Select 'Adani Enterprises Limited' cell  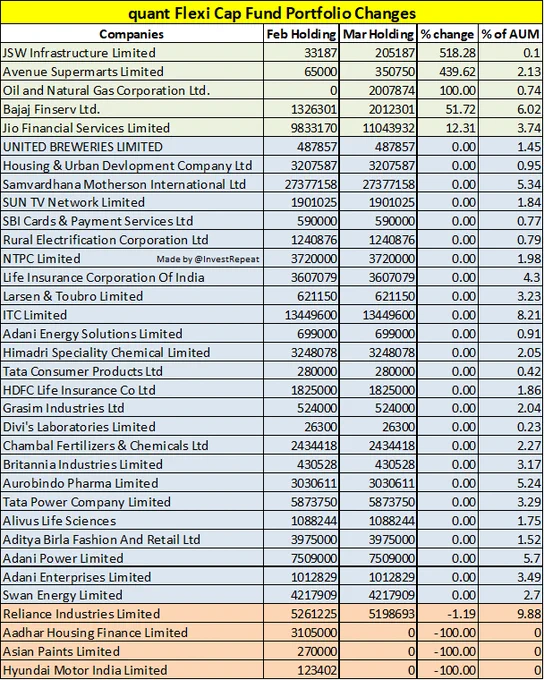(132, 576)
